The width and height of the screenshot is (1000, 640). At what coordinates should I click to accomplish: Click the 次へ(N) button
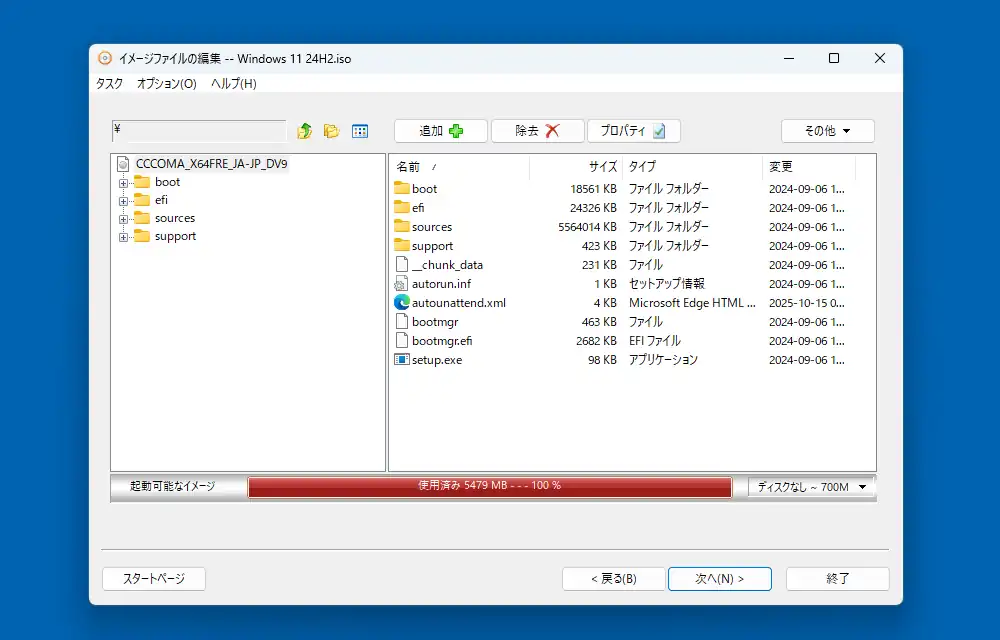tap(719, 579)
